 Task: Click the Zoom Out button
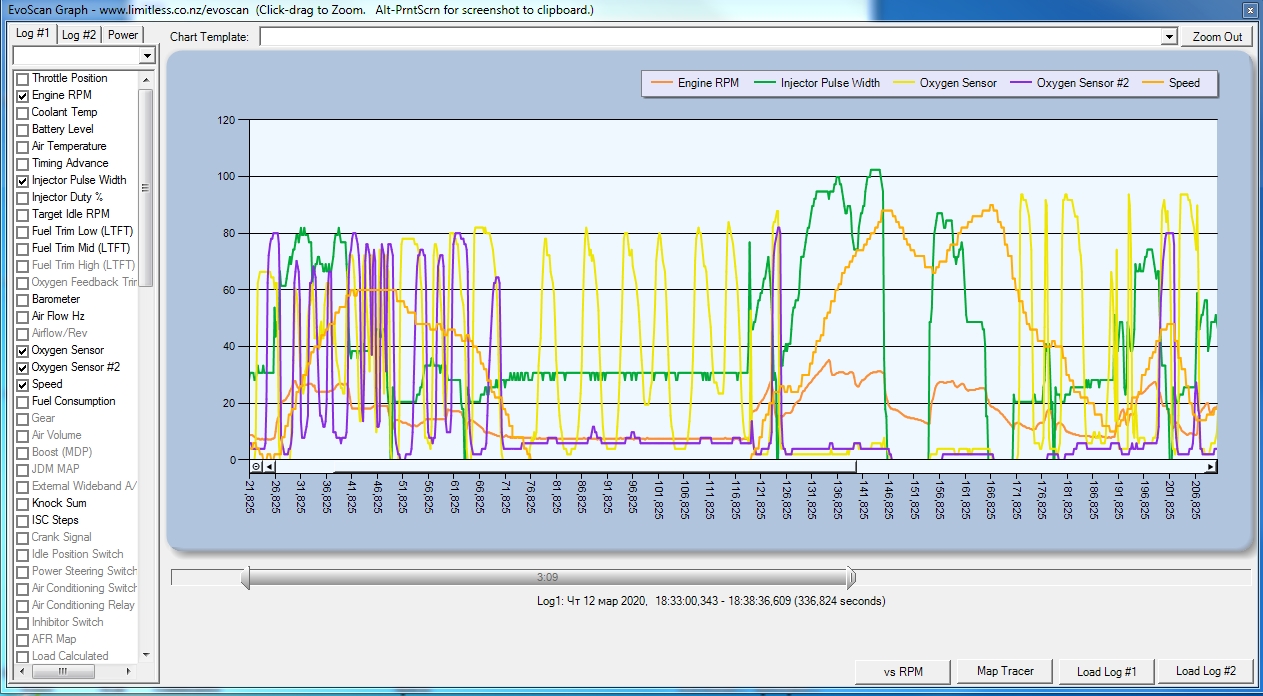(x=1217, y=37)
